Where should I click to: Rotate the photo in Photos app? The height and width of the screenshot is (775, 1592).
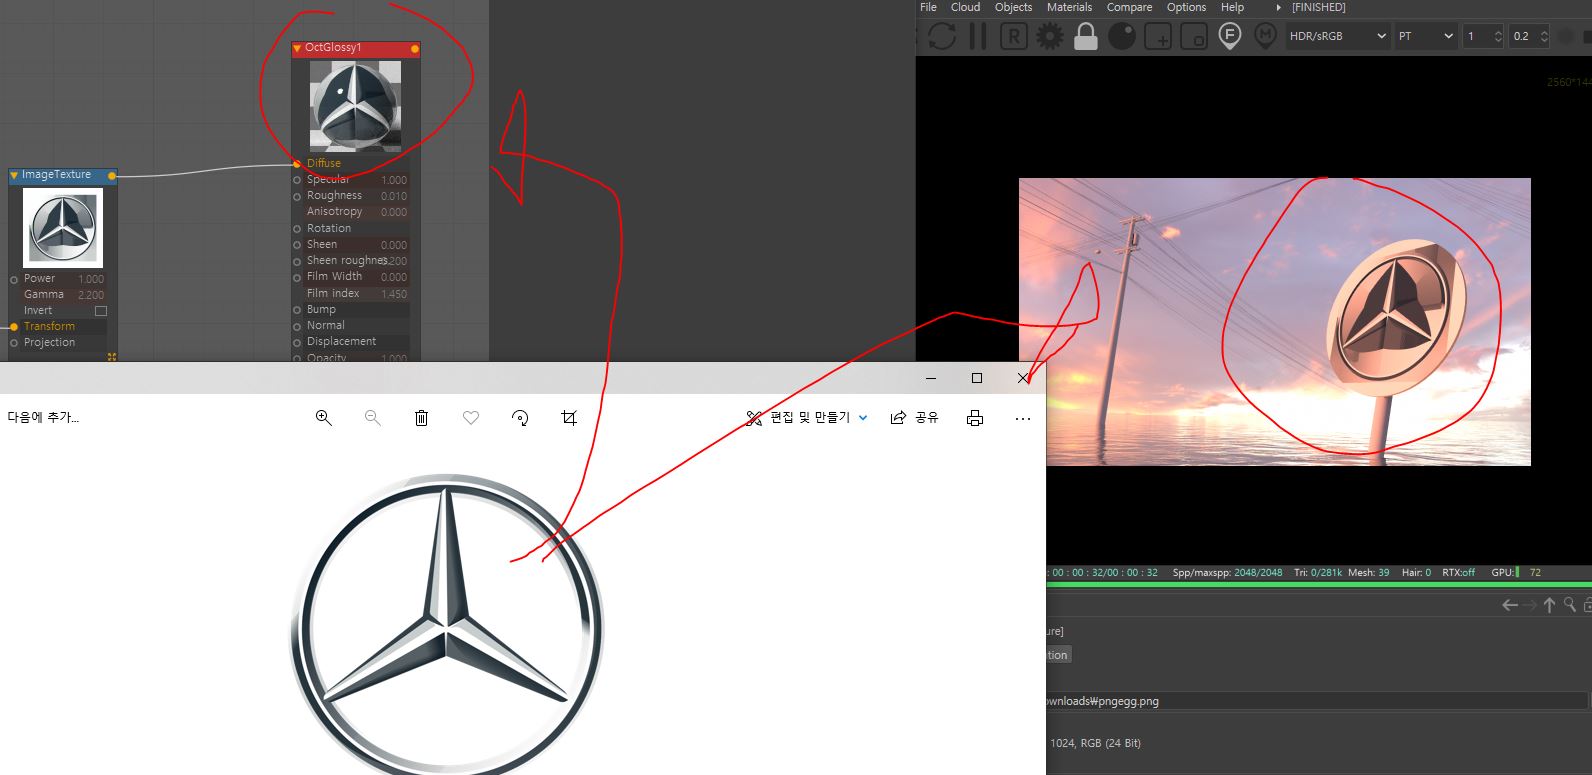[x=520, y=417]
